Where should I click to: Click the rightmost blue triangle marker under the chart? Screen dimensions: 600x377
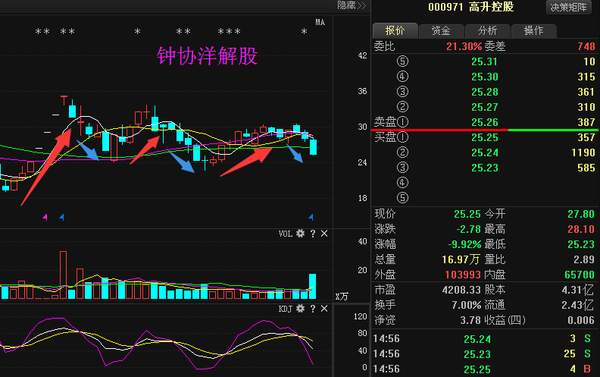click(x=311, y=217)
